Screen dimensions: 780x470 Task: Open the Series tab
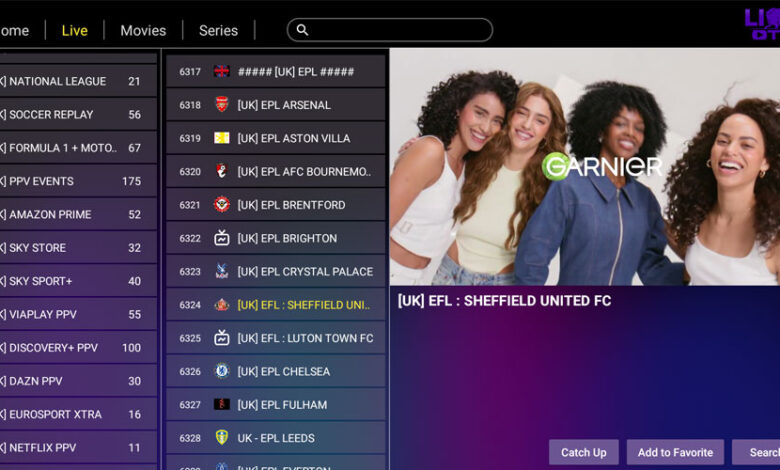click(x=218, y=30)
